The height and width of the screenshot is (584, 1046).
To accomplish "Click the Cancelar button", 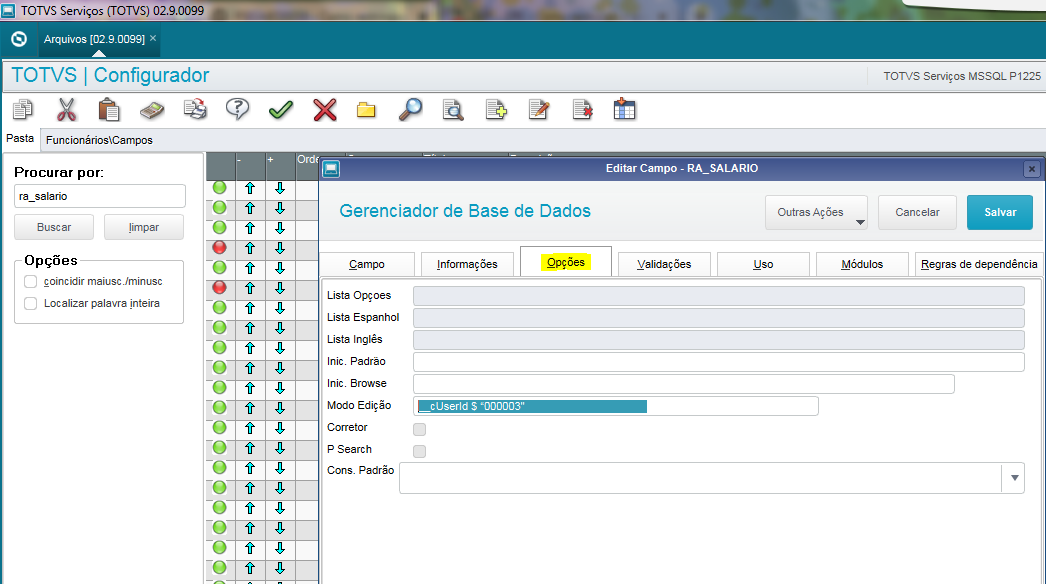I will 917,212.
